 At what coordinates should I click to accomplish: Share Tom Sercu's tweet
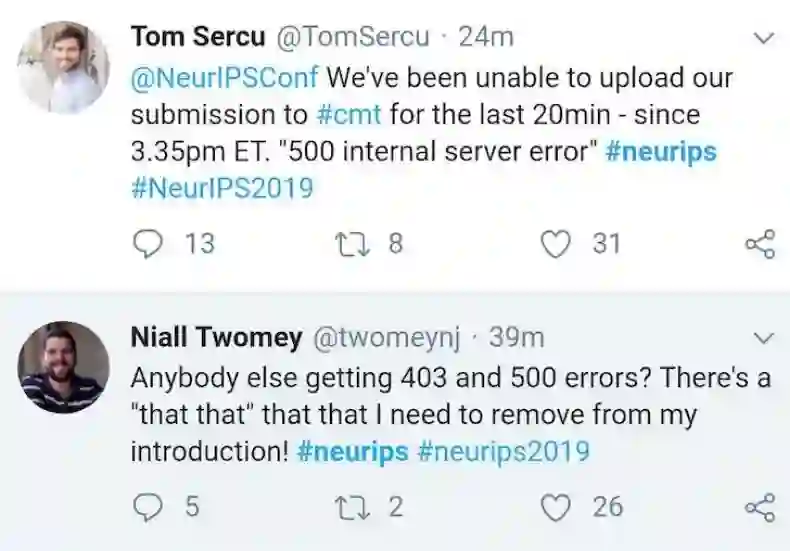point(760,244)
